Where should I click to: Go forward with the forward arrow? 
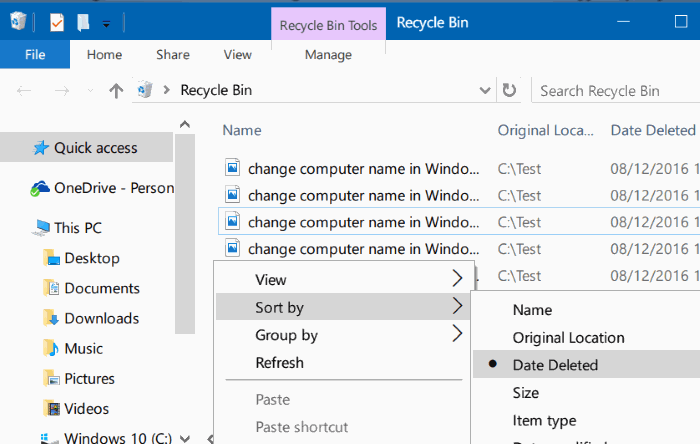point(62,91)
